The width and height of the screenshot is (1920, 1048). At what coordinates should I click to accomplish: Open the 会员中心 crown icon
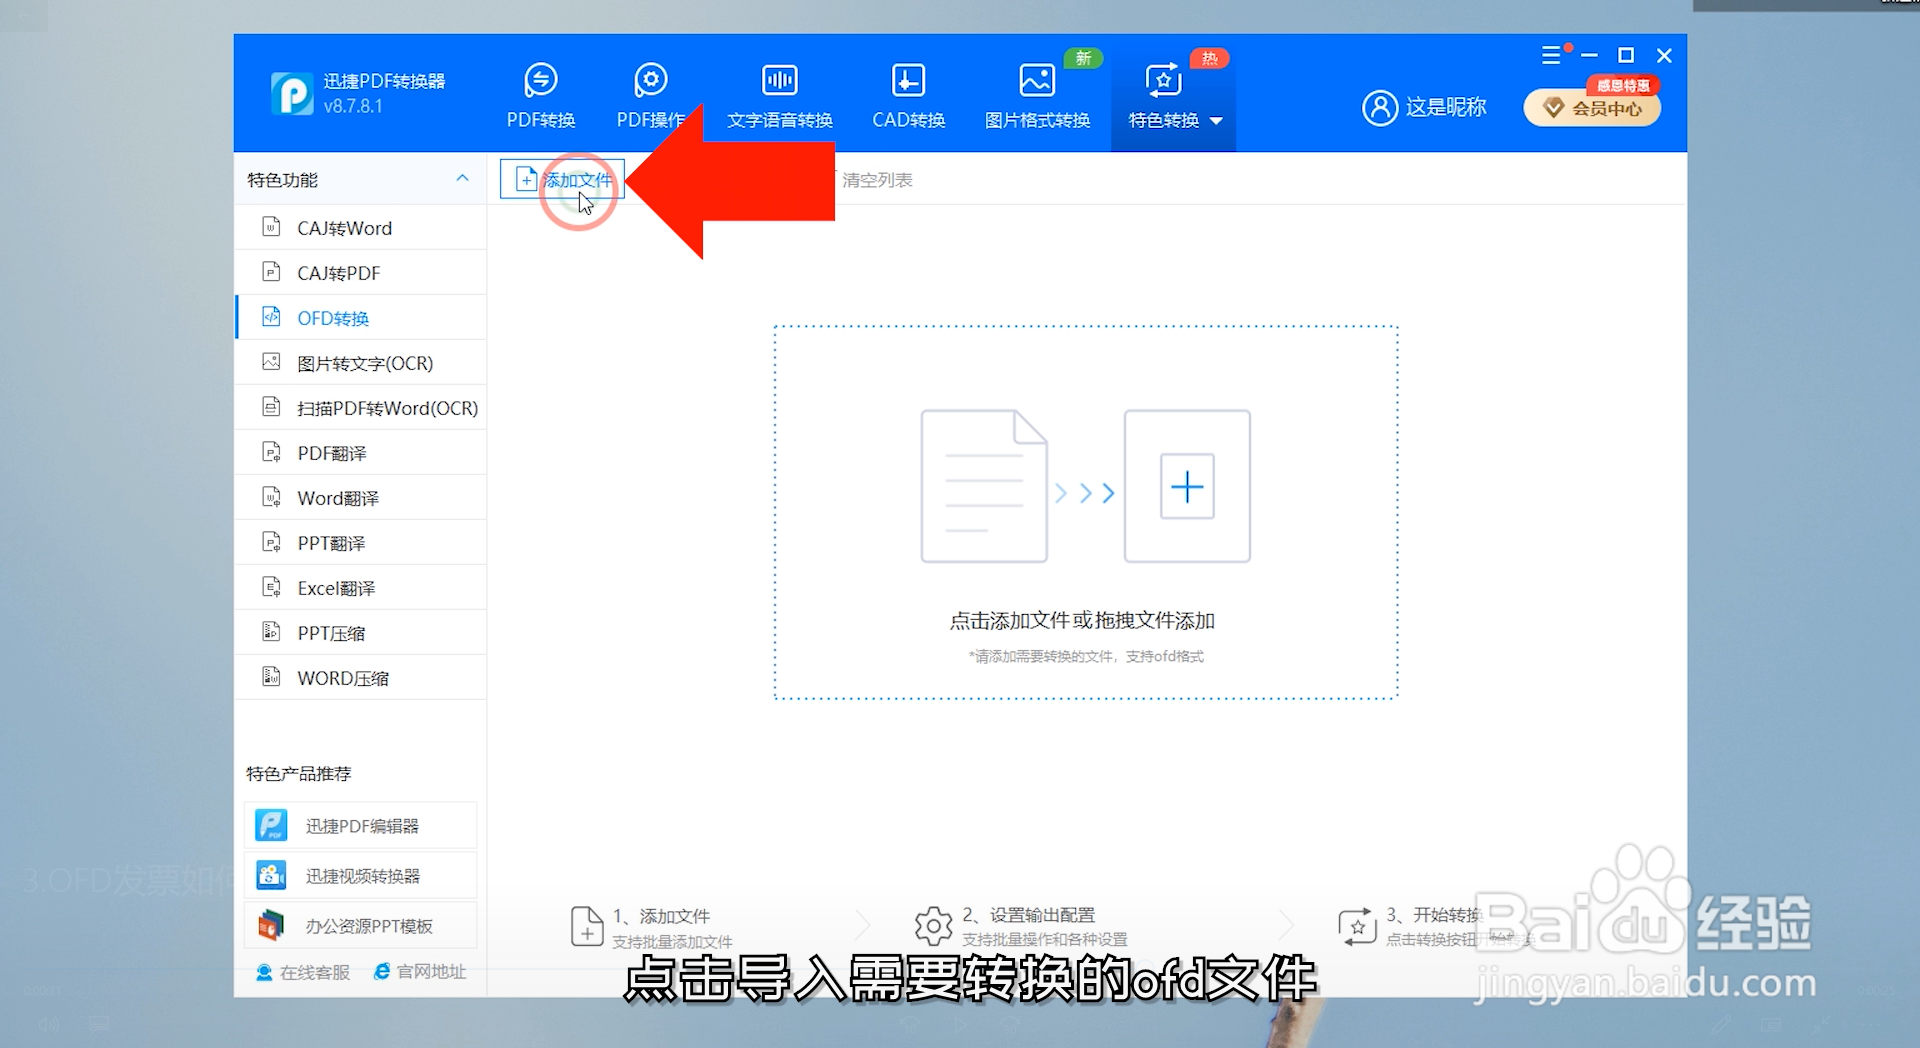(1590, 107)
